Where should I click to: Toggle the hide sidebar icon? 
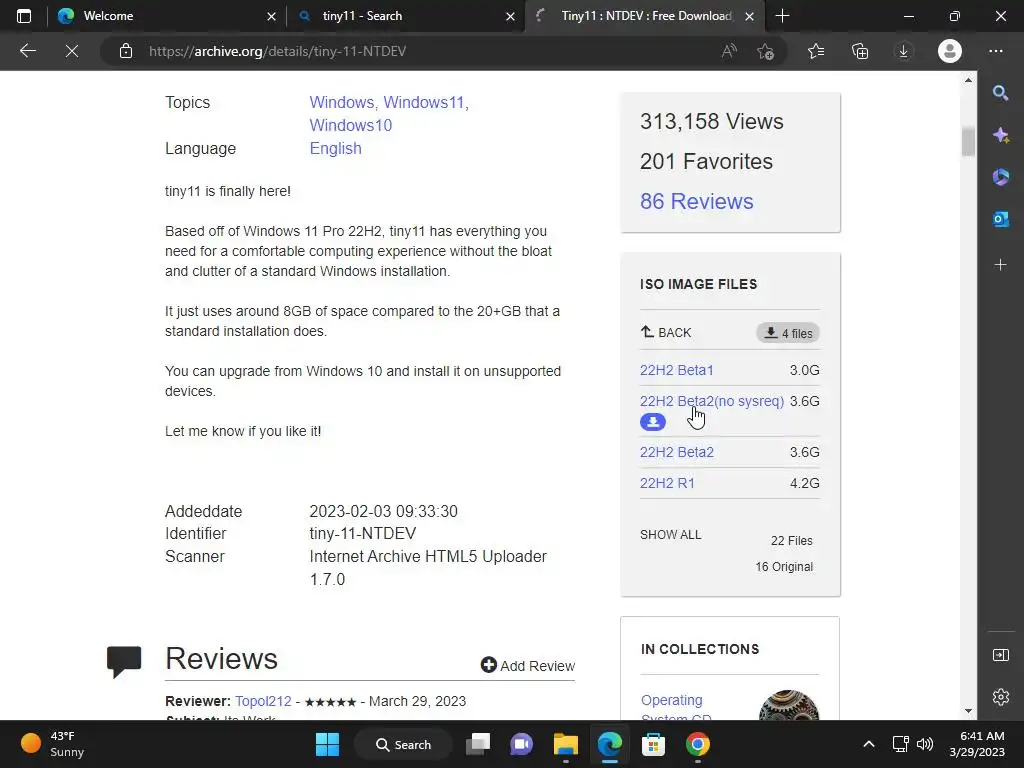(1000, 655)
